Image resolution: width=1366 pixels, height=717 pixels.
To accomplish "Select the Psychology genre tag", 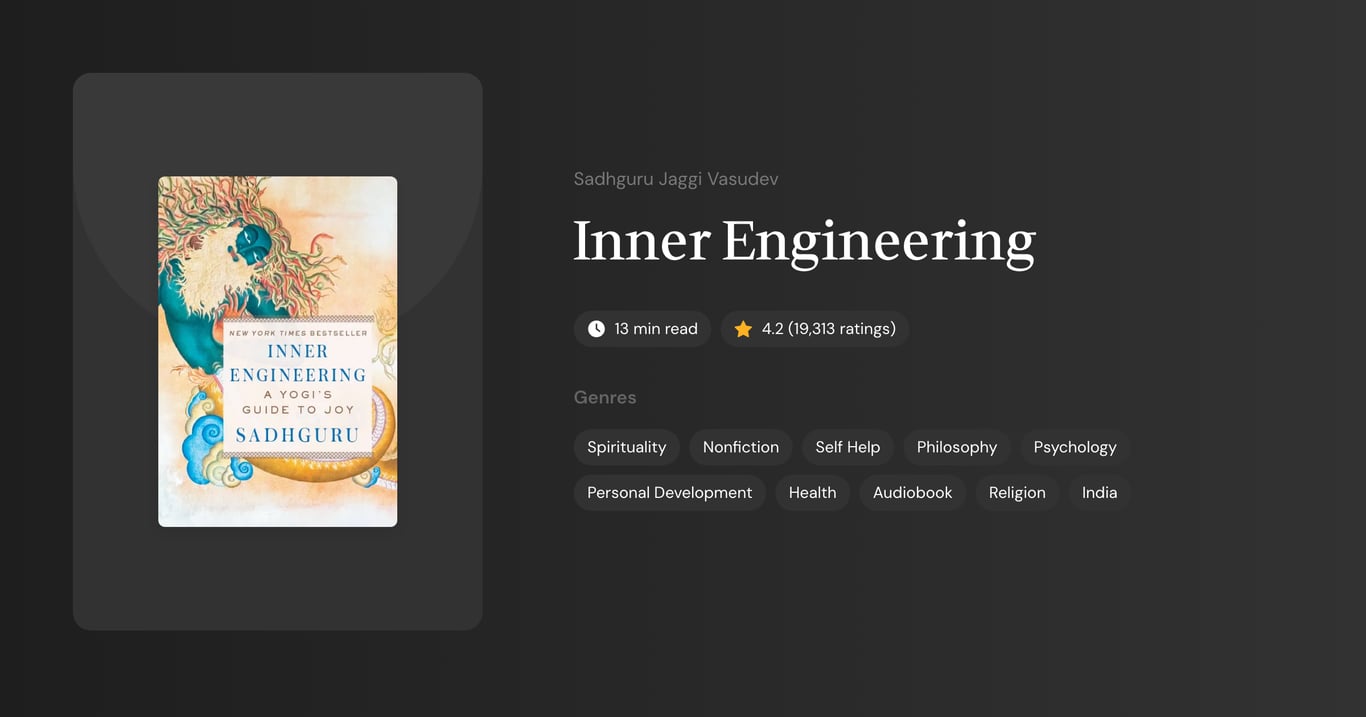I will tap(1074, 447).
